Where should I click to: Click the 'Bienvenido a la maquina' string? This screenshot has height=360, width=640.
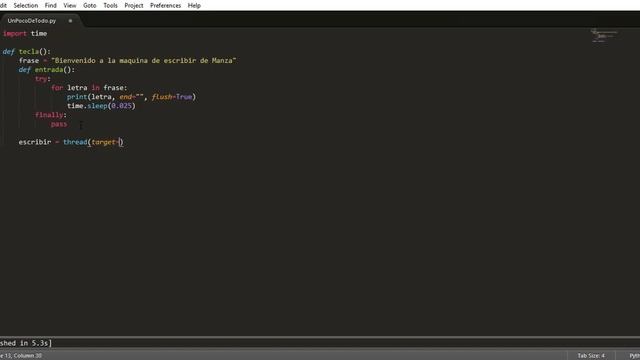[144, 60]
